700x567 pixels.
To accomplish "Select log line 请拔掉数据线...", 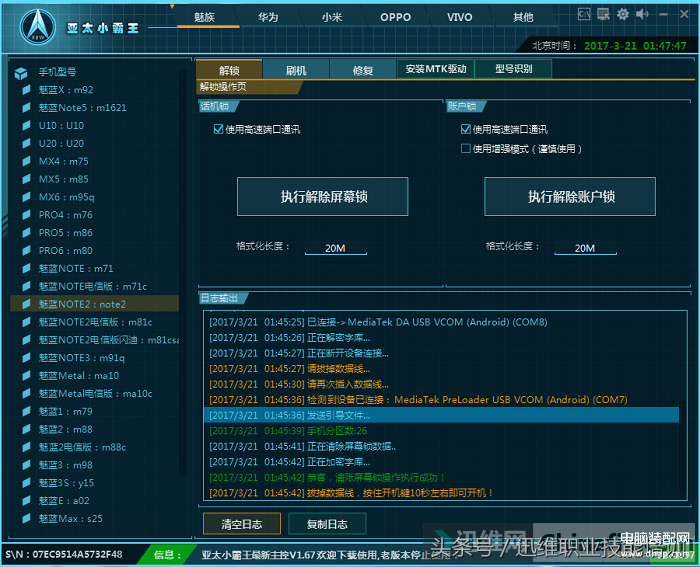I will pos(442,369).
